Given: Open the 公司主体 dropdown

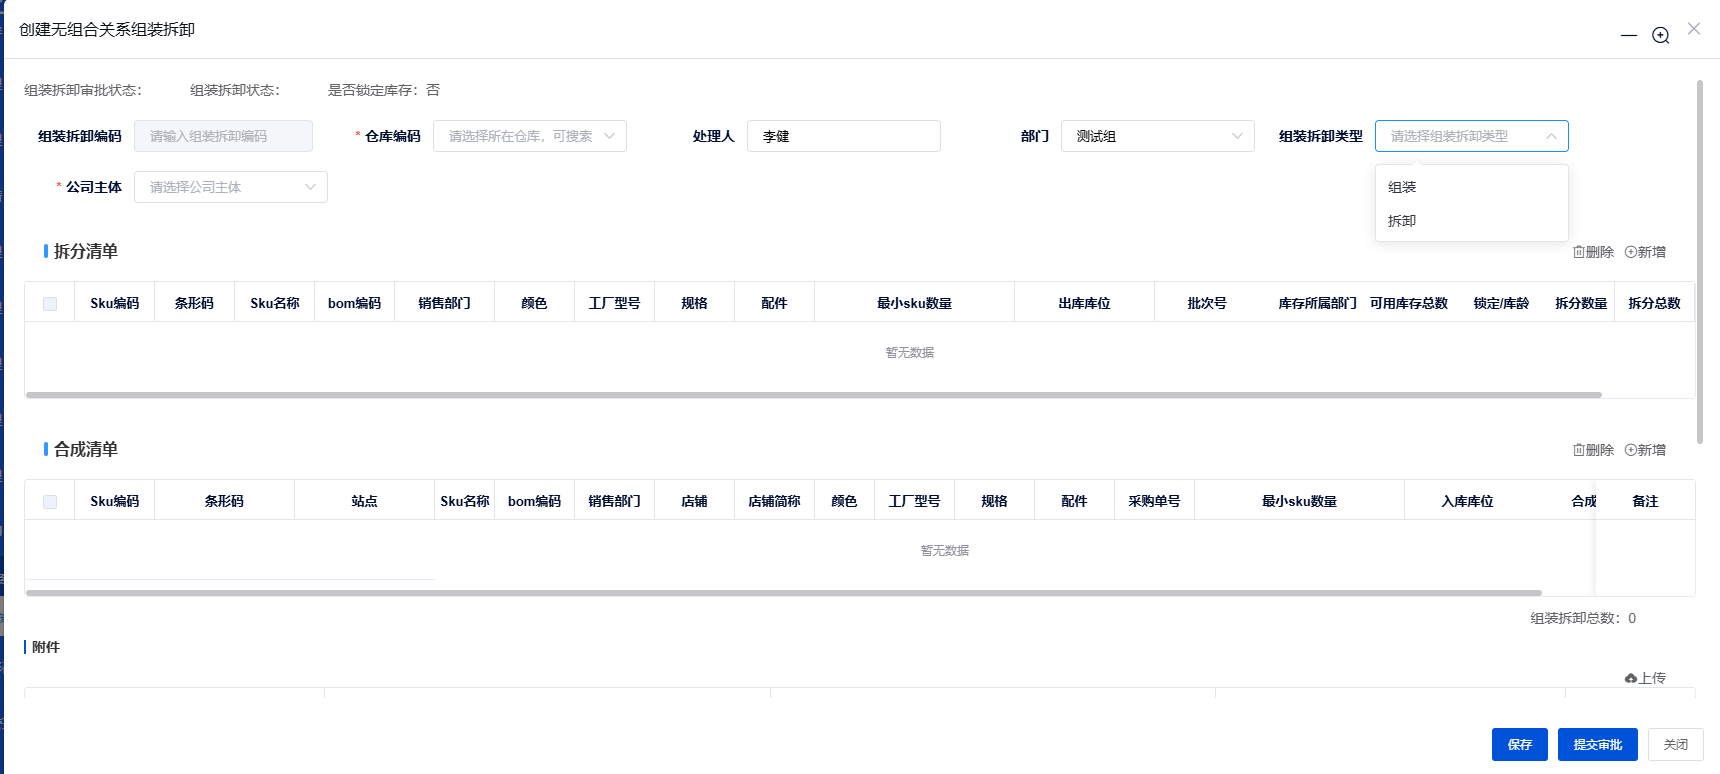Looking at the screenshot, I should pyautogui.click(x=230, y=187).
